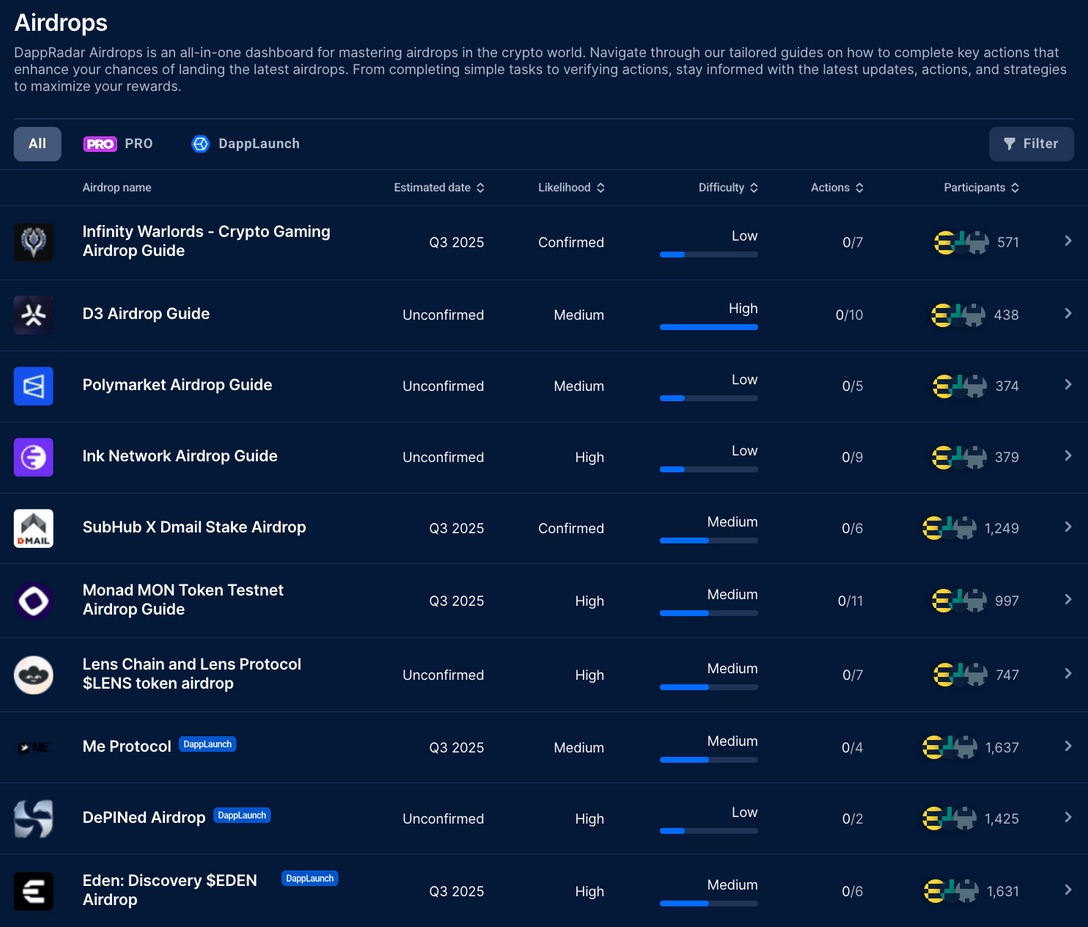The image size is (1088, 927).
Task: Click the DePINed Airdrop logo icon
Action: coord(34,818)
